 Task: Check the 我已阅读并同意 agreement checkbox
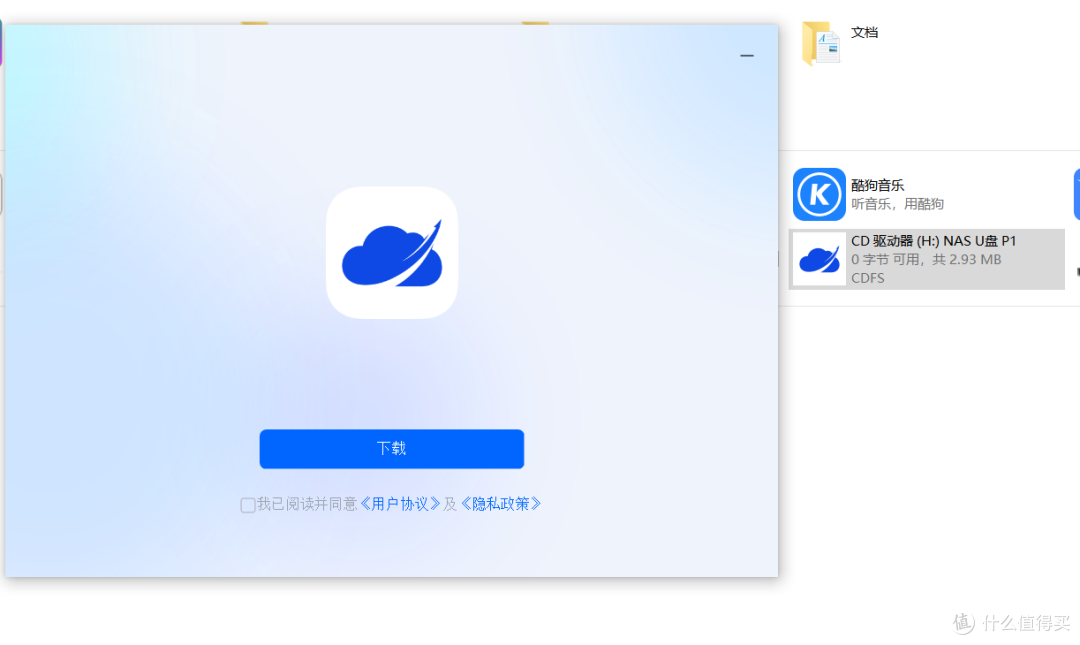248,505
